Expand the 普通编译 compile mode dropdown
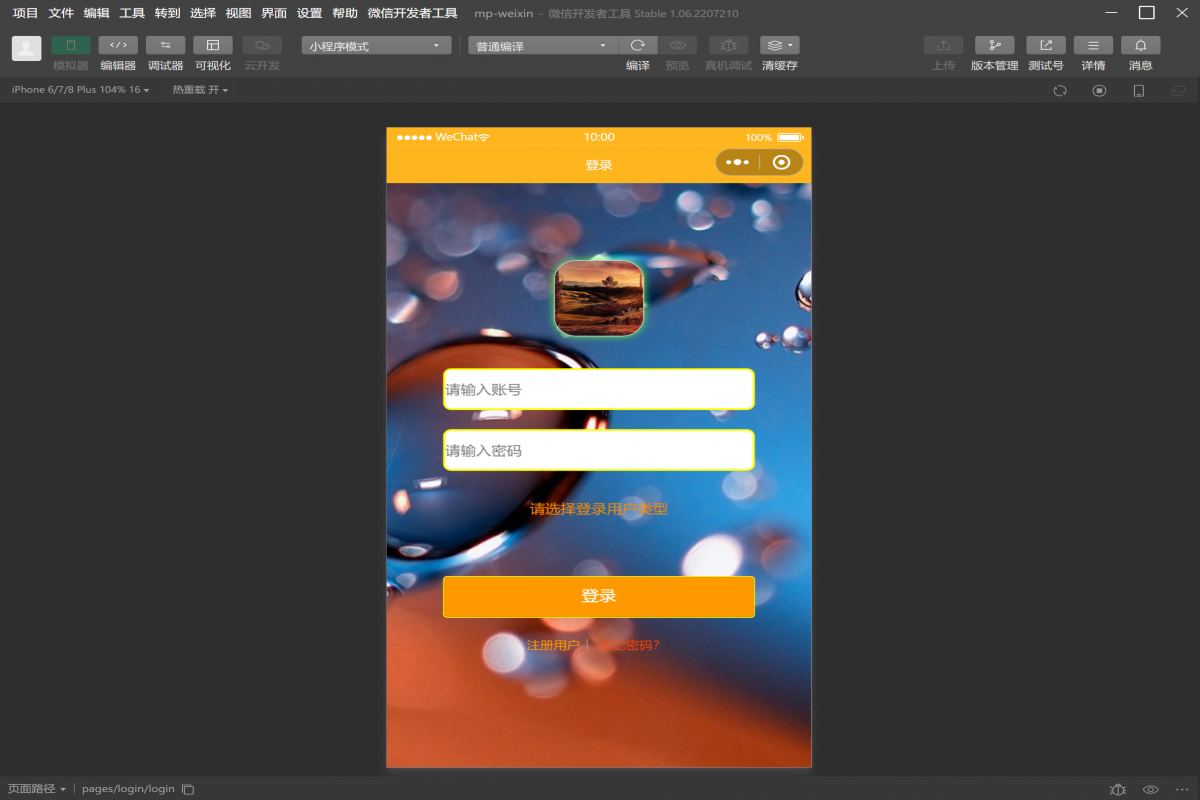This screenshot has width=1200, height=800. (x=543, y=46)
